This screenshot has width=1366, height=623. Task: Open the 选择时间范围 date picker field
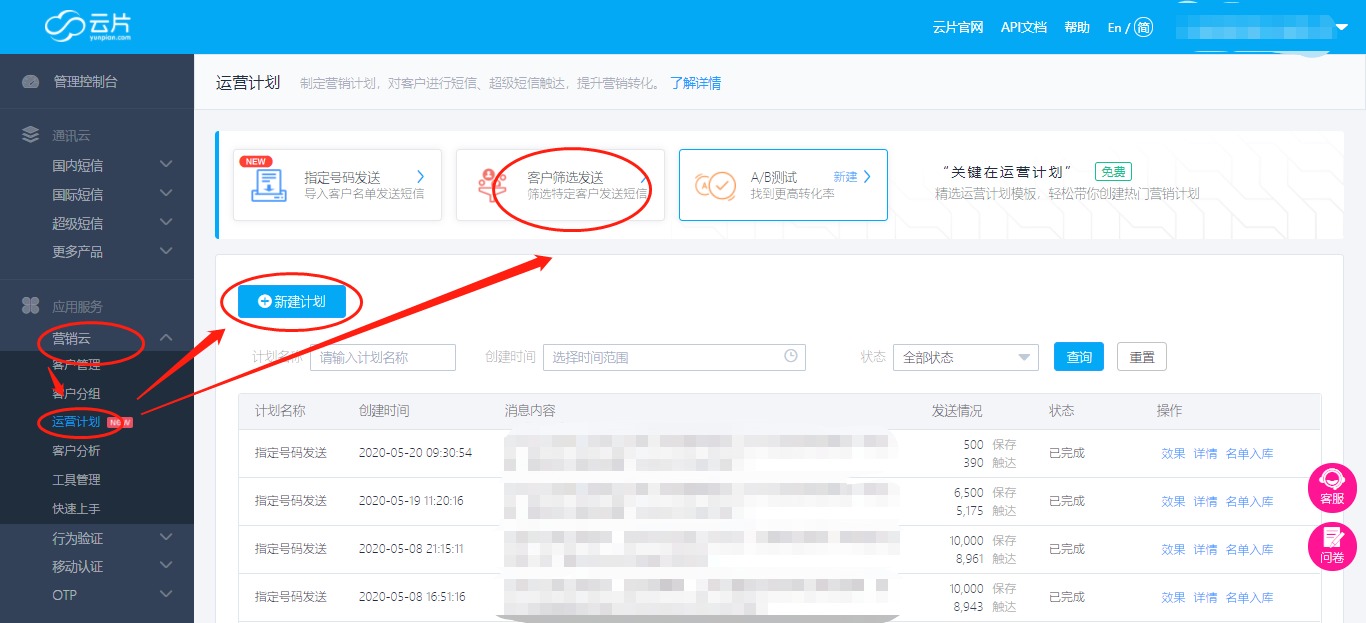(674, 357)
